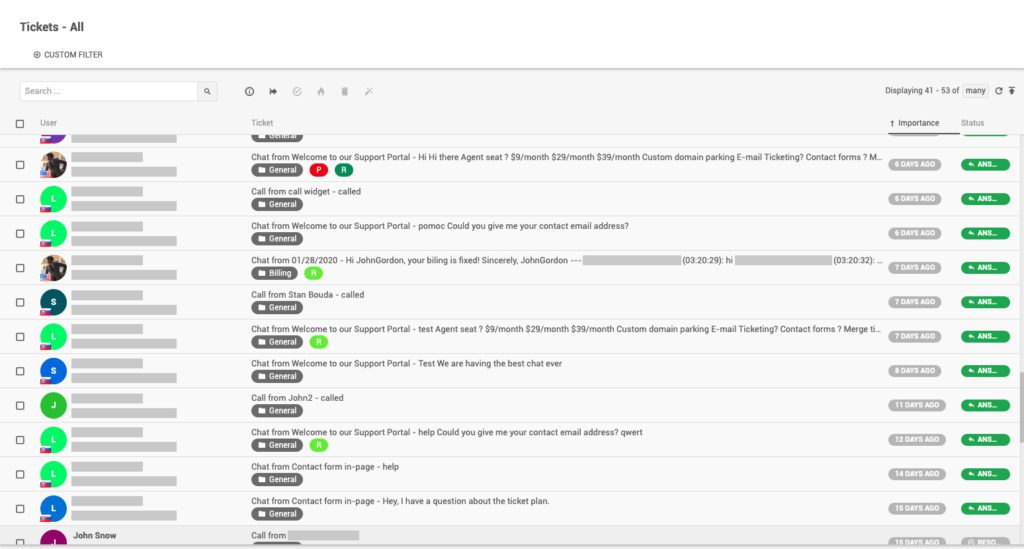Click the flame spam toolbar icon
This screenshot has height=549, width=1024.
321,91
